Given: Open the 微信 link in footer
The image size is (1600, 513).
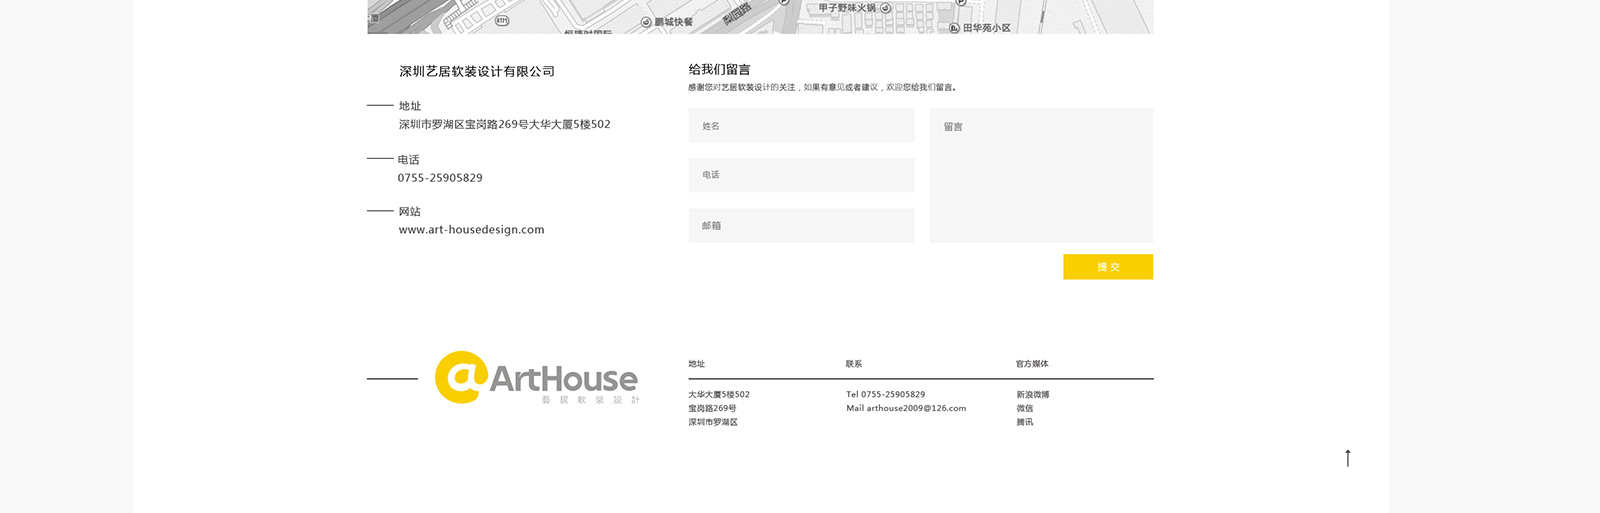Looking at the screenshot, I should point(1024,409).
